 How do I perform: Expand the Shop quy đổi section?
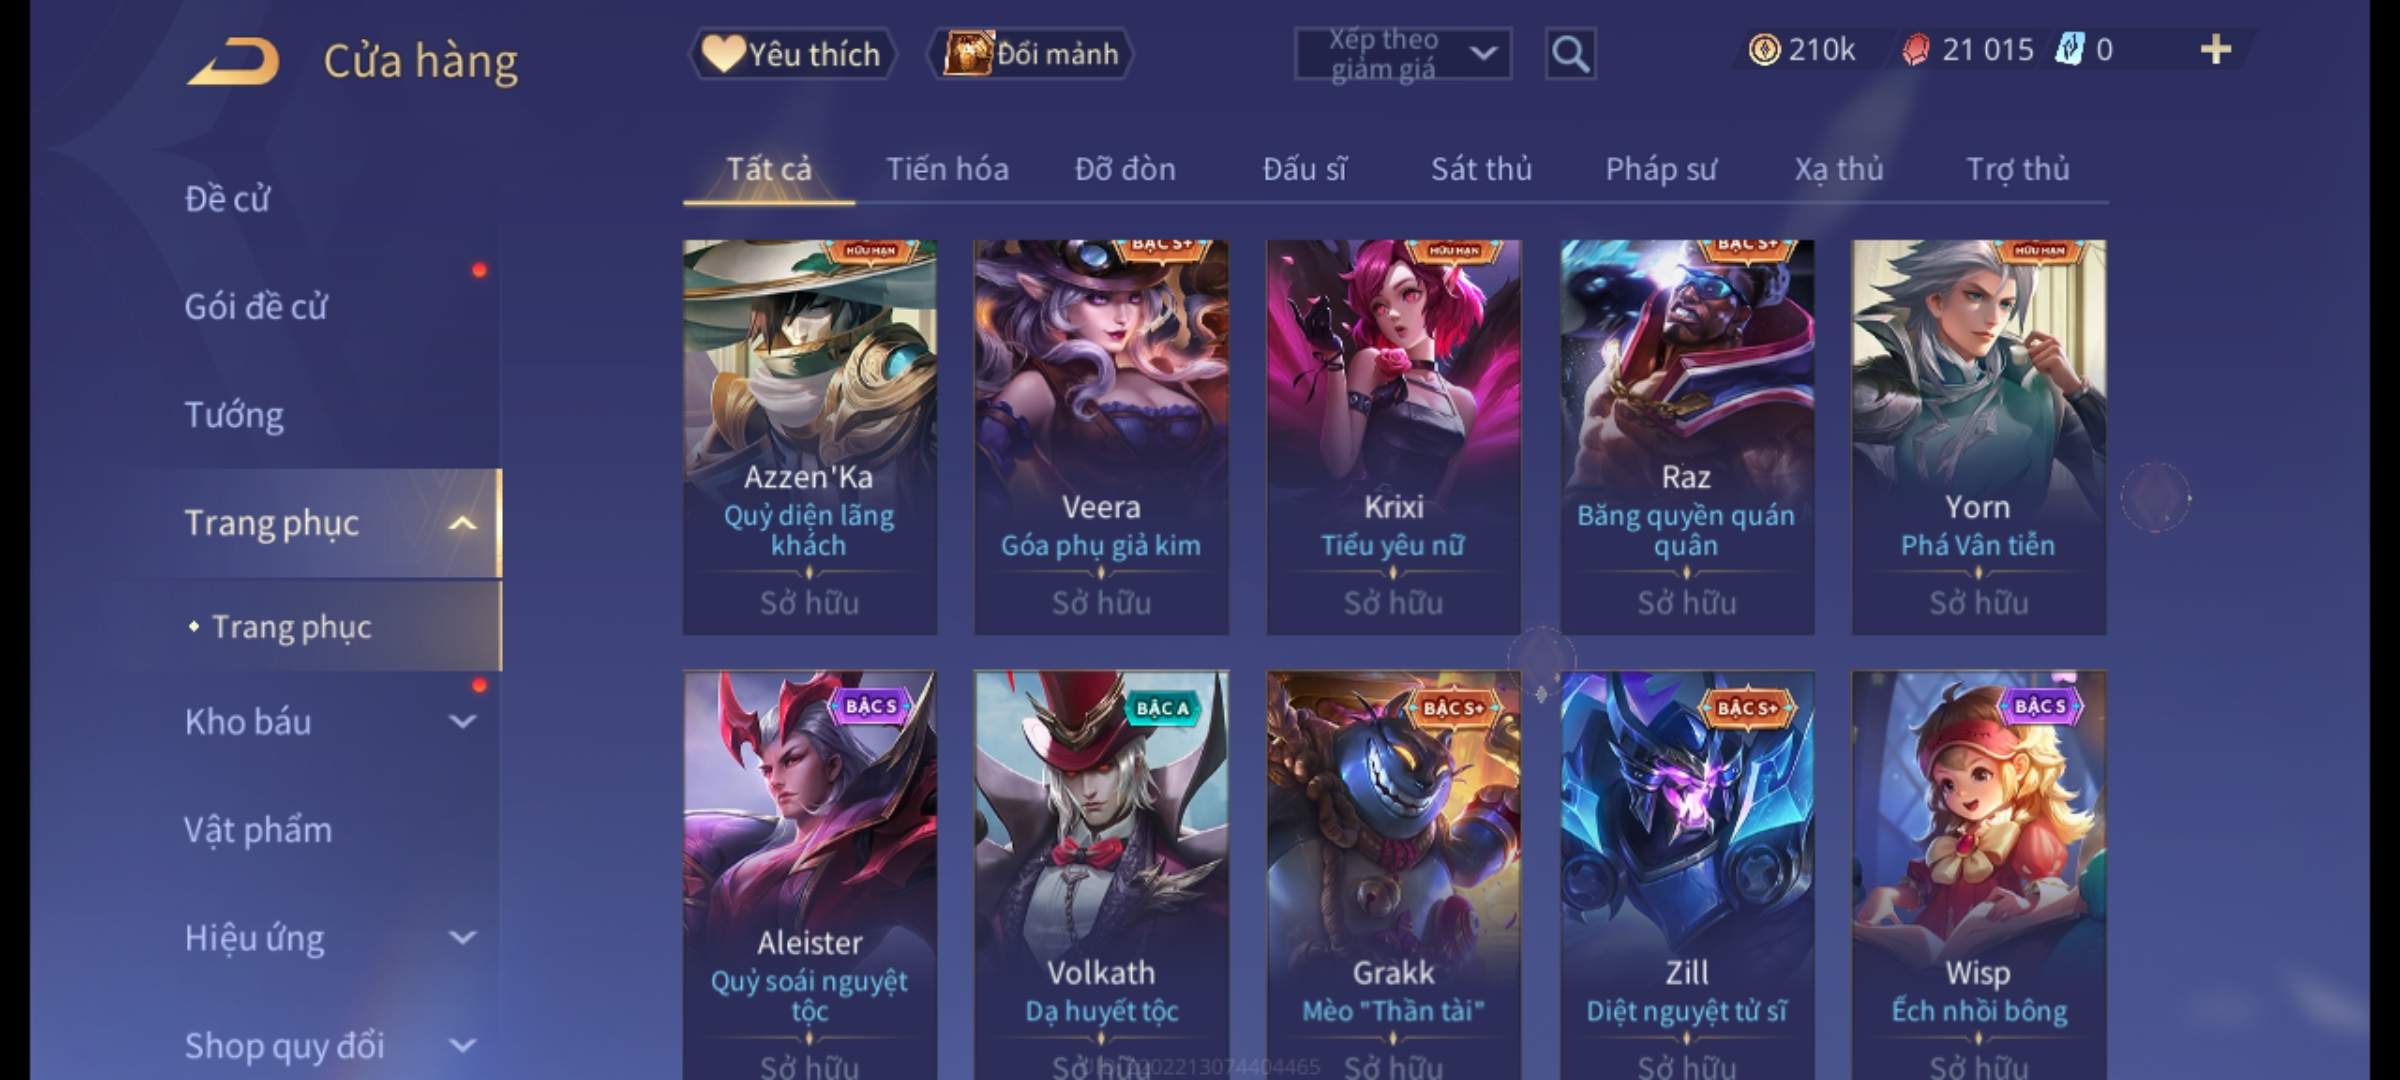click(462, 1046)
